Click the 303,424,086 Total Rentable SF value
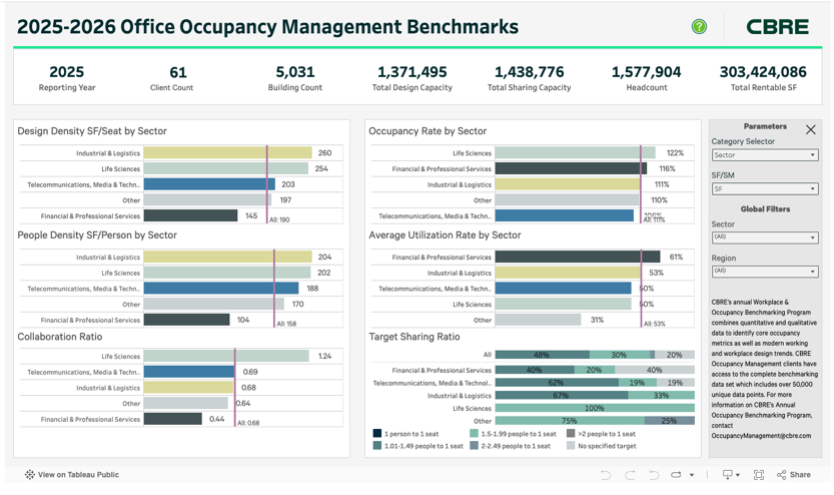The image size is (834, 495). 763,72
